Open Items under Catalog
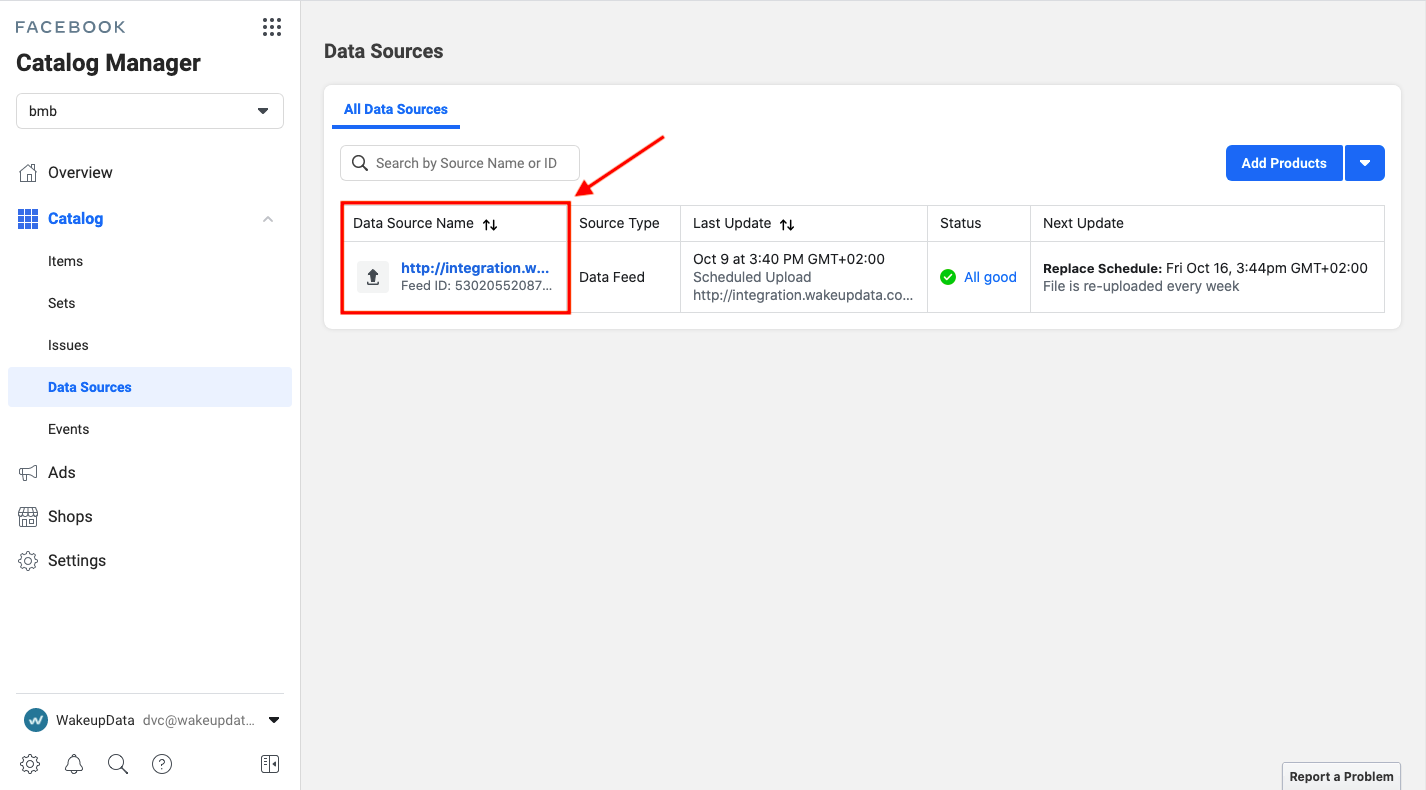Image resolution: width=1426 pixels, height=790 pixels. (x=66, y=261)
